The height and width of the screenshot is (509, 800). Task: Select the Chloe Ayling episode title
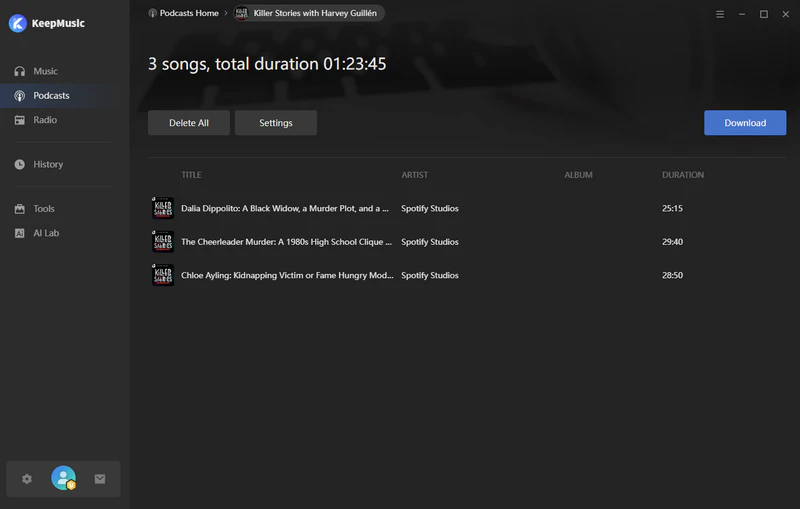287,275
